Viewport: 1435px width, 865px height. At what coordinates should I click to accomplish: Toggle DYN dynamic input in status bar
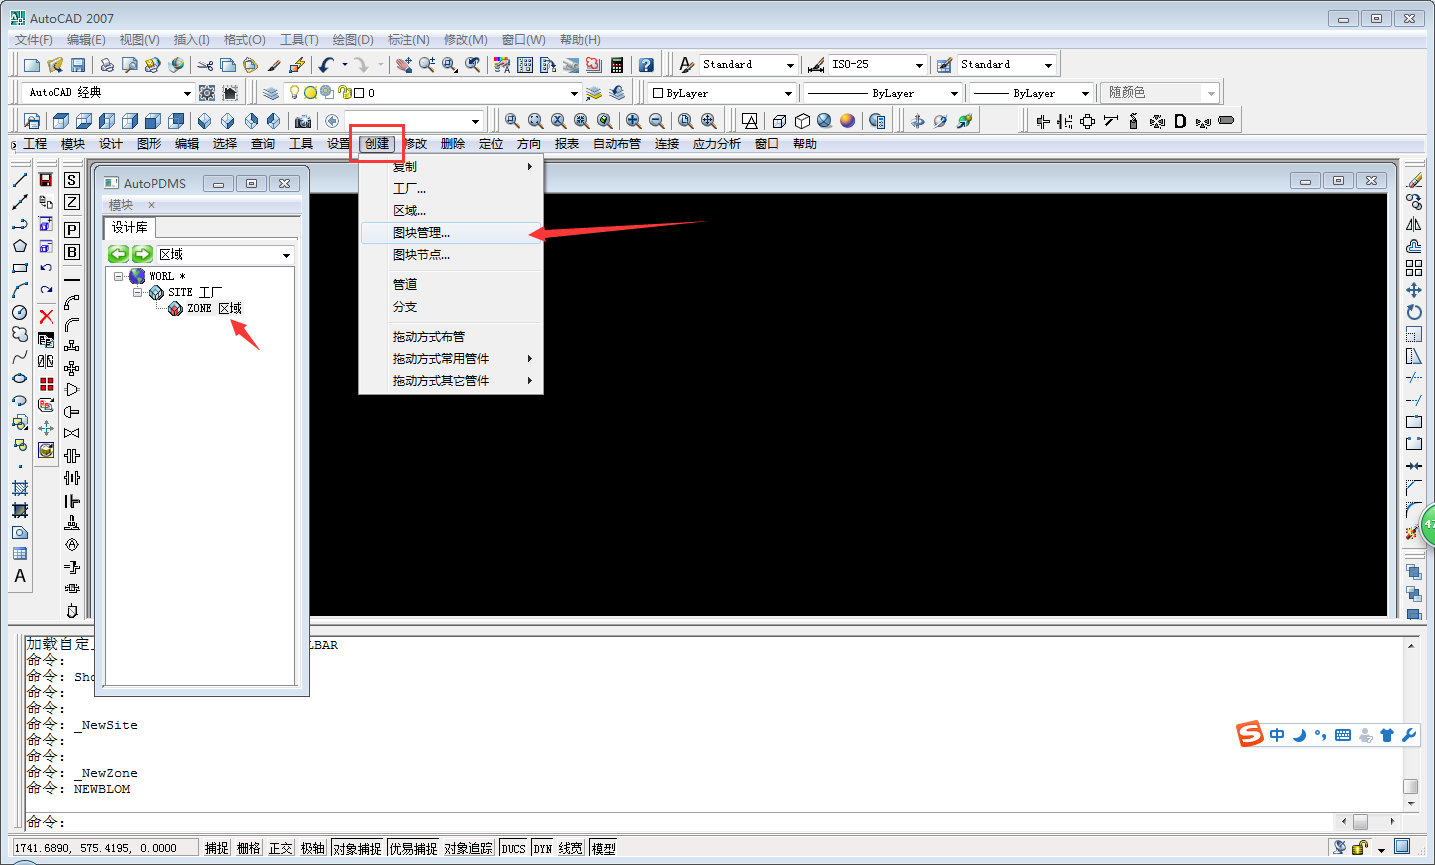coord(543,848)
